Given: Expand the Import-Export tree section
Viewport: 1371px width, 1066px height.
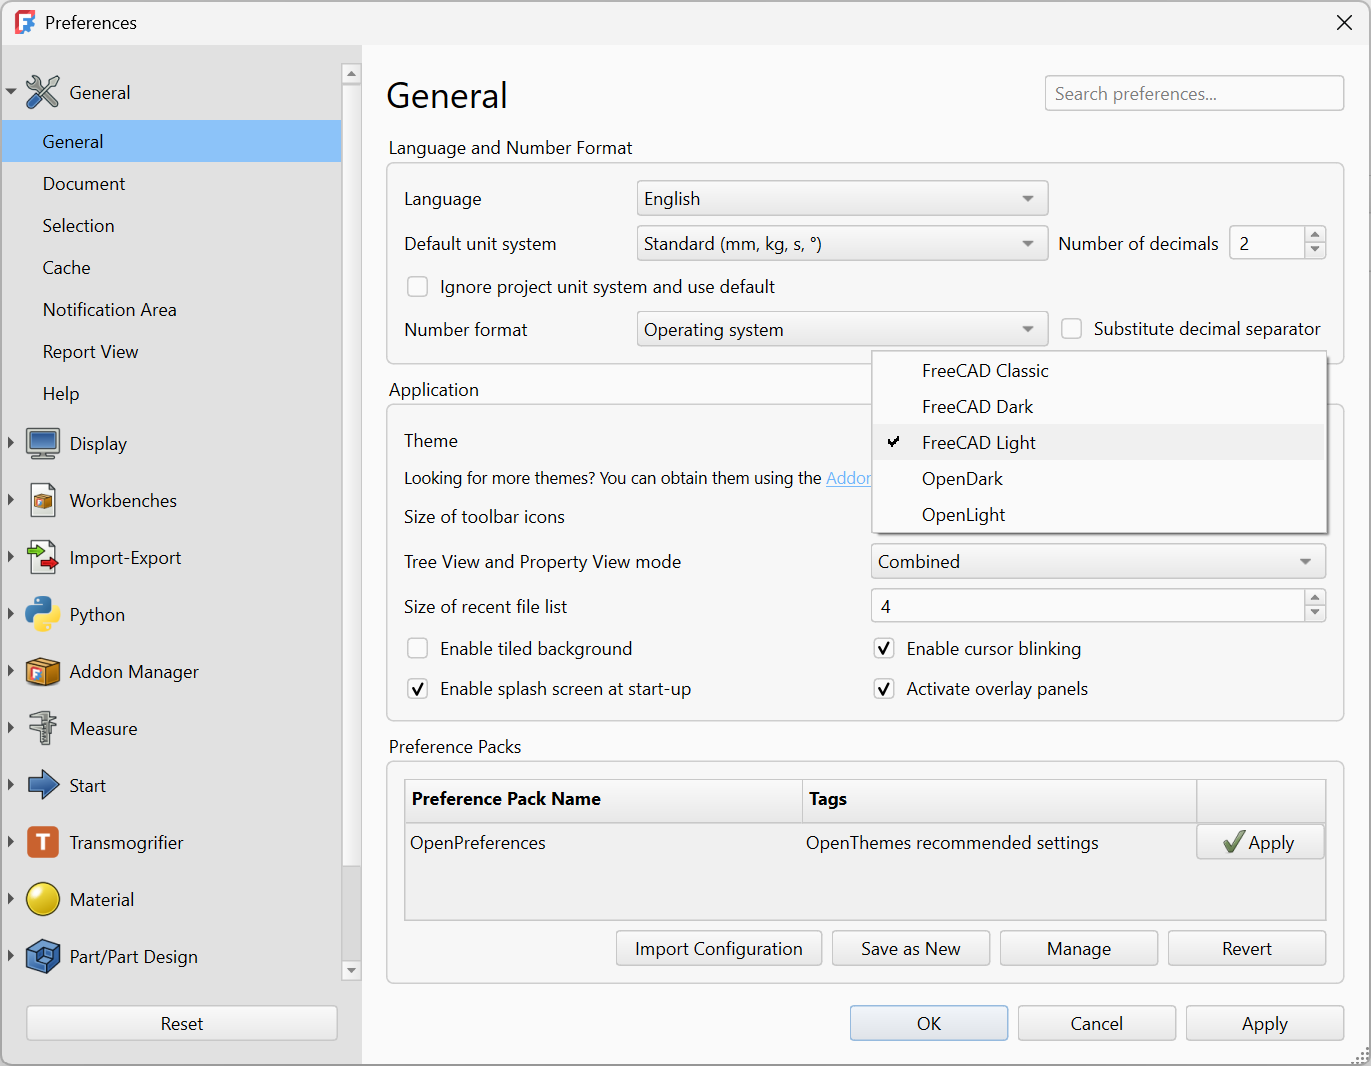Looking at the screenshot, I should pos(11,557).
